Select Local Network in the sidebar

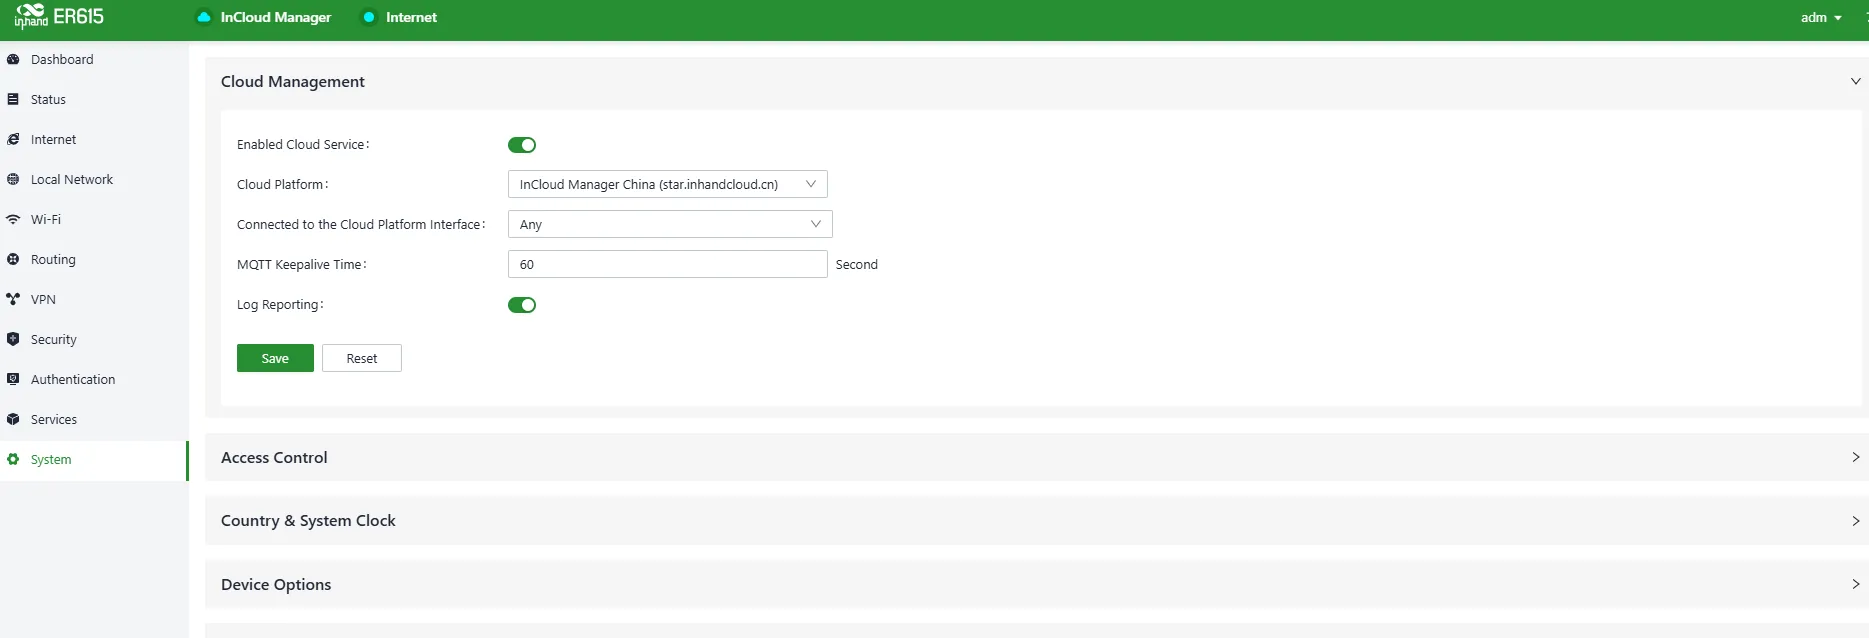pyautogui.click(x=94, y=179)
